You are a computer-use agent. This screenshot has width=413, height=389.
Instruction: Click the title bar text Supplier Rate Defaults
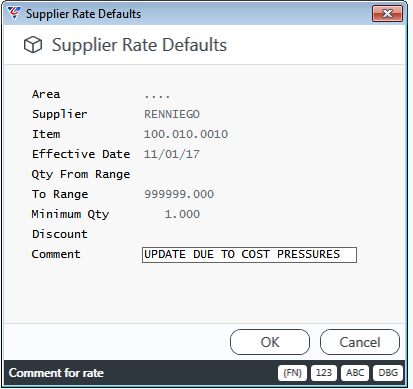(x=83, y=14)
